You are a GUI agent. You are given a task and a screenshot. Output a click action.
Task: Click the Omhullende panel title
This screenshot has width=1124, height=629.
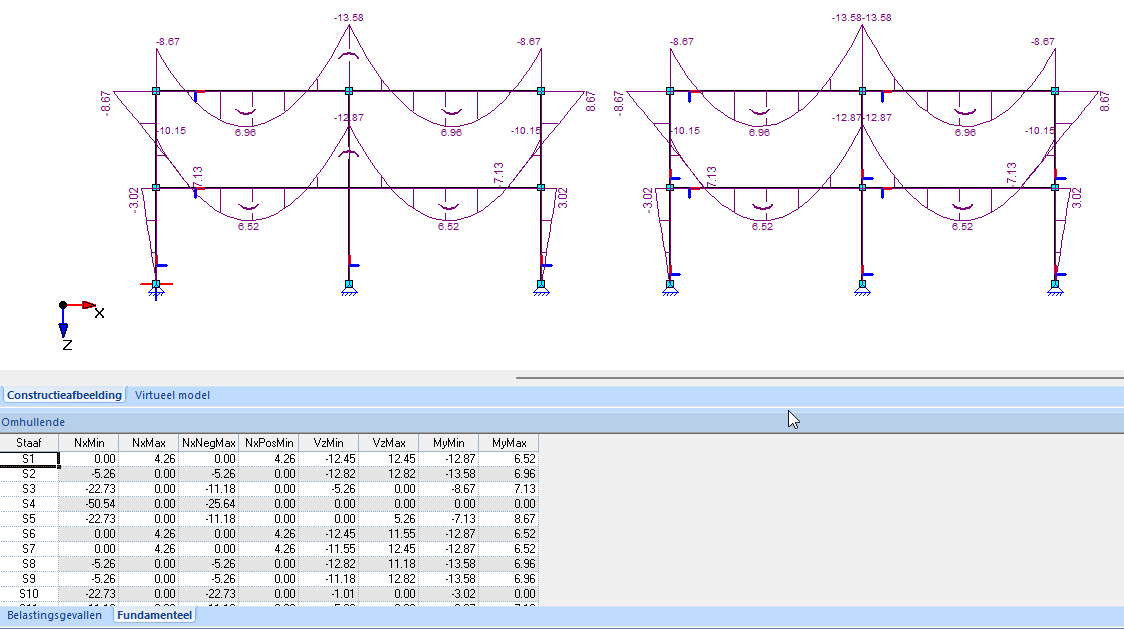click(x=33, y=422)
